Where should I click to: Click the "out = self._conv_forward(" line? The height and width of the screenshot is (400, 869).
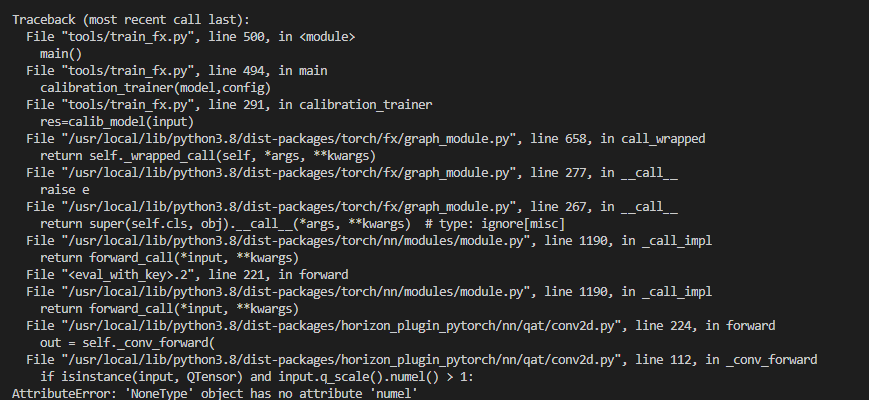(x=127, y=343)
